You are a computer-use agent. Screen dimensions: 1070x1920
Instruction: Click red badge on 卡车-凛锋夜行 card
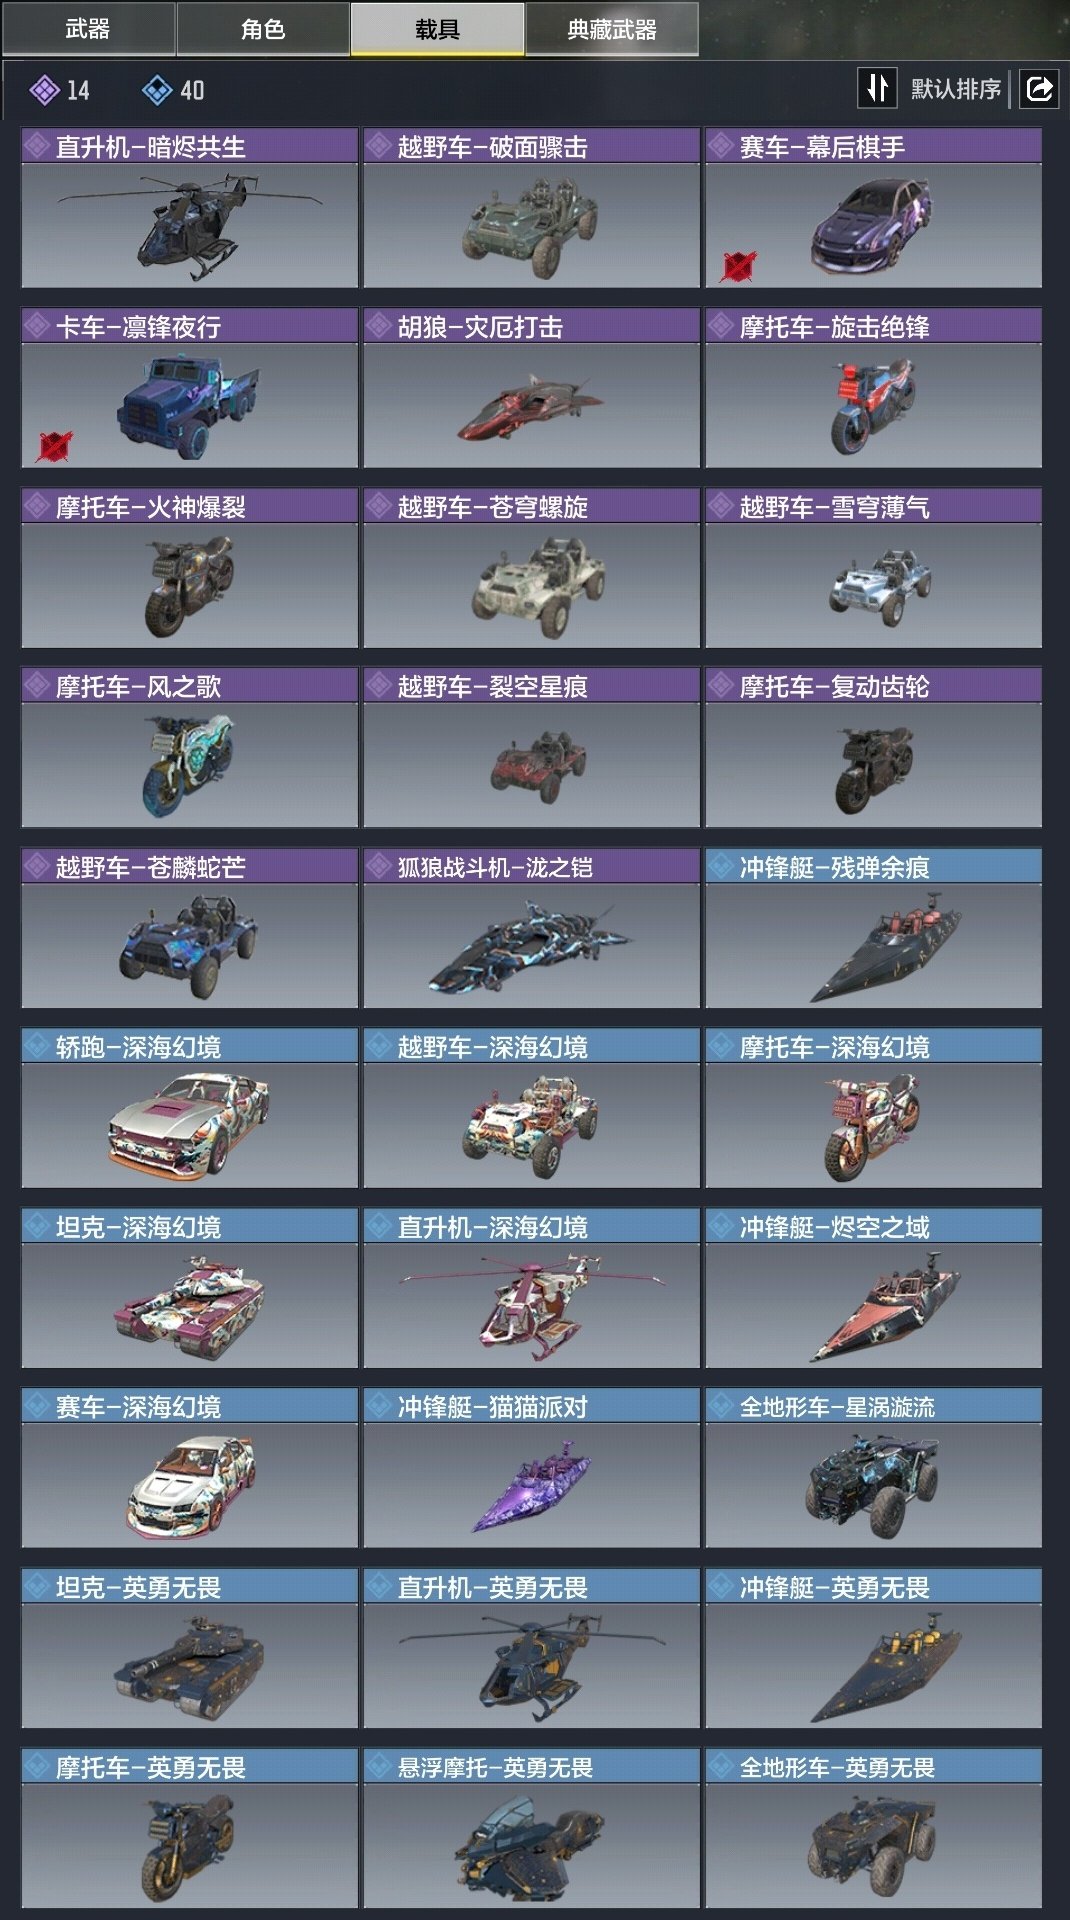pos(54,446)
